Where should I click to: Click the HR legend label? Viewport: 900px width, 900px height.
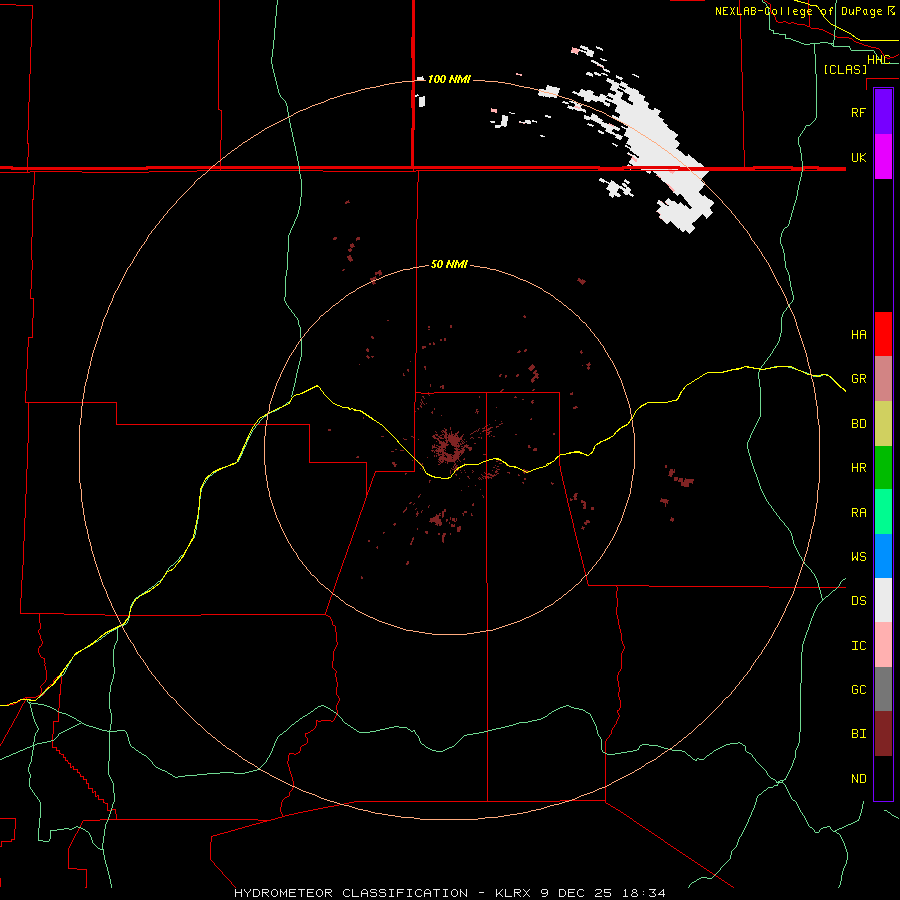pos(858,468)
